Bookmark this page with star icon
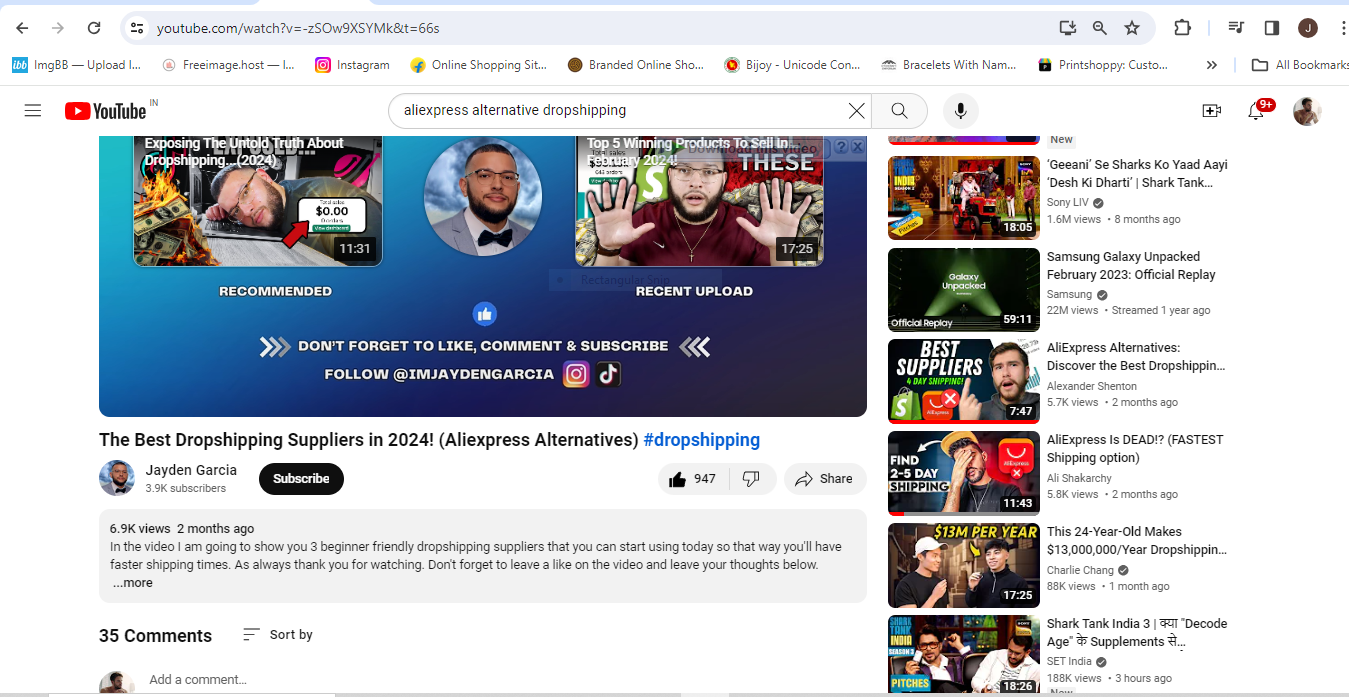Screen dimensions: 1349x697 click(x=1132, y=28)
